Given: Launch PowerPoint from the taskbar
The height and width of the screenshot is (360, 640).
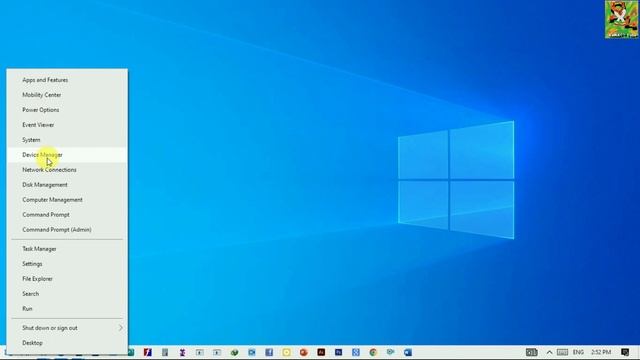Looking at the screenshot, I should point(304,352).
